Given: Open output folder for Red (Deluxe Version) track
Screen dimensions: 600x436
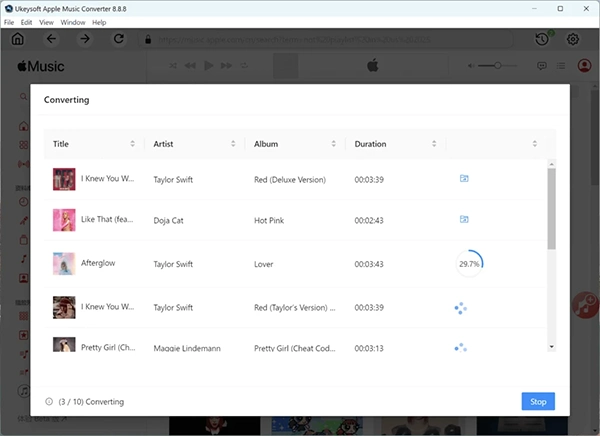Looking at the screenshot, I should 464,179.
